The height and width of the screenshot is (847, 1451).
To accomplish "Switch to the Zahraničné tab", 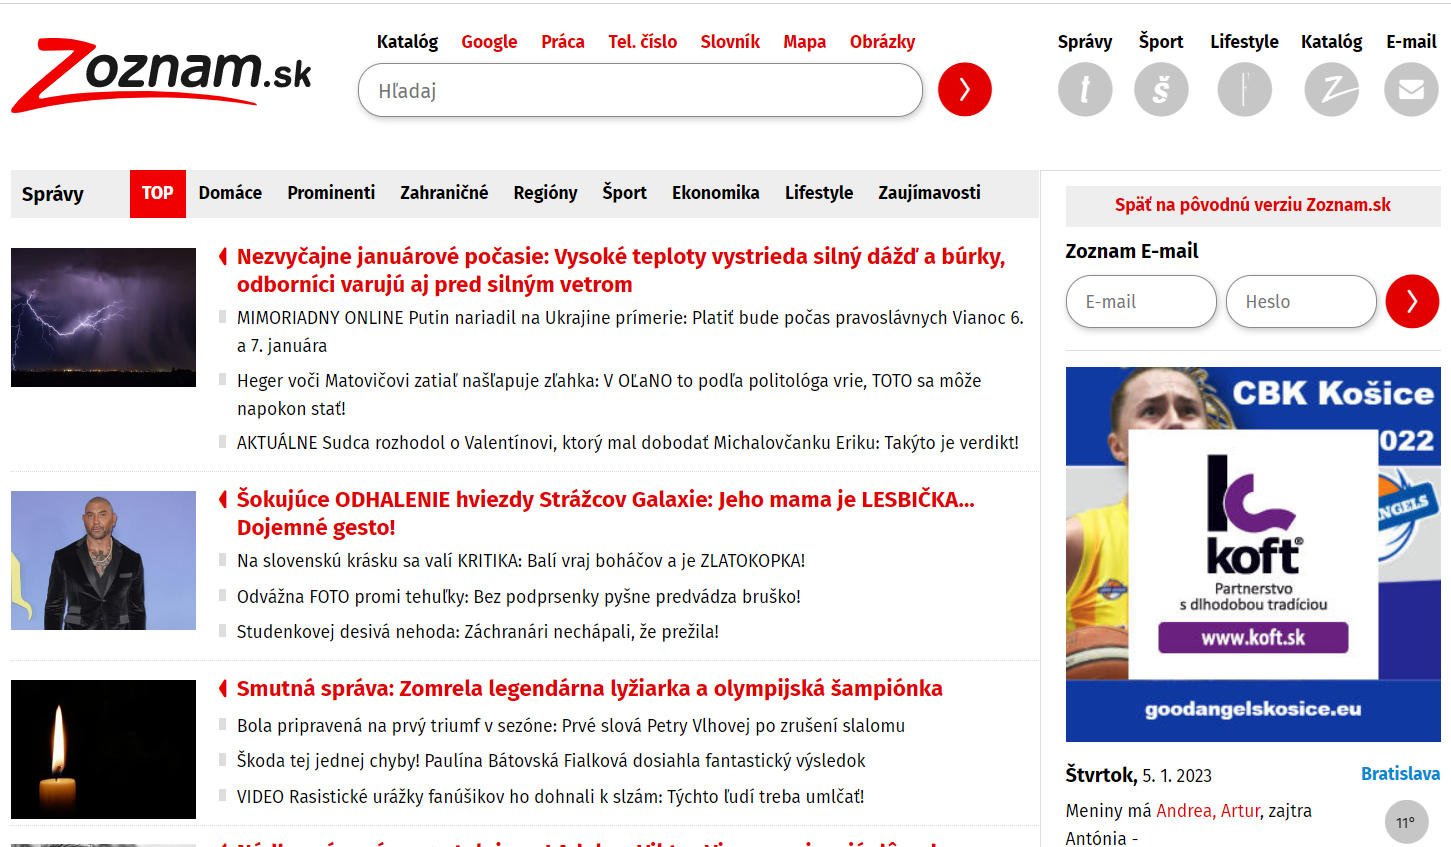I will click(x=444, y=193).
